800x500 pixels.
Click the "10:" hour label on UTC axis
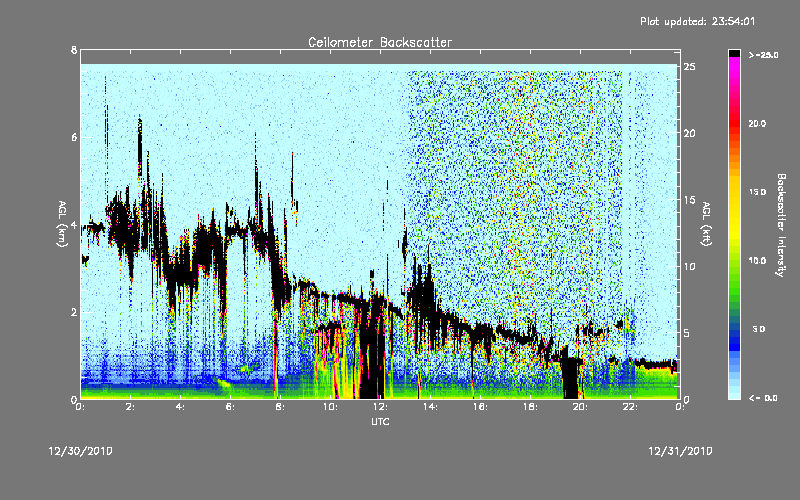point(331,407)
